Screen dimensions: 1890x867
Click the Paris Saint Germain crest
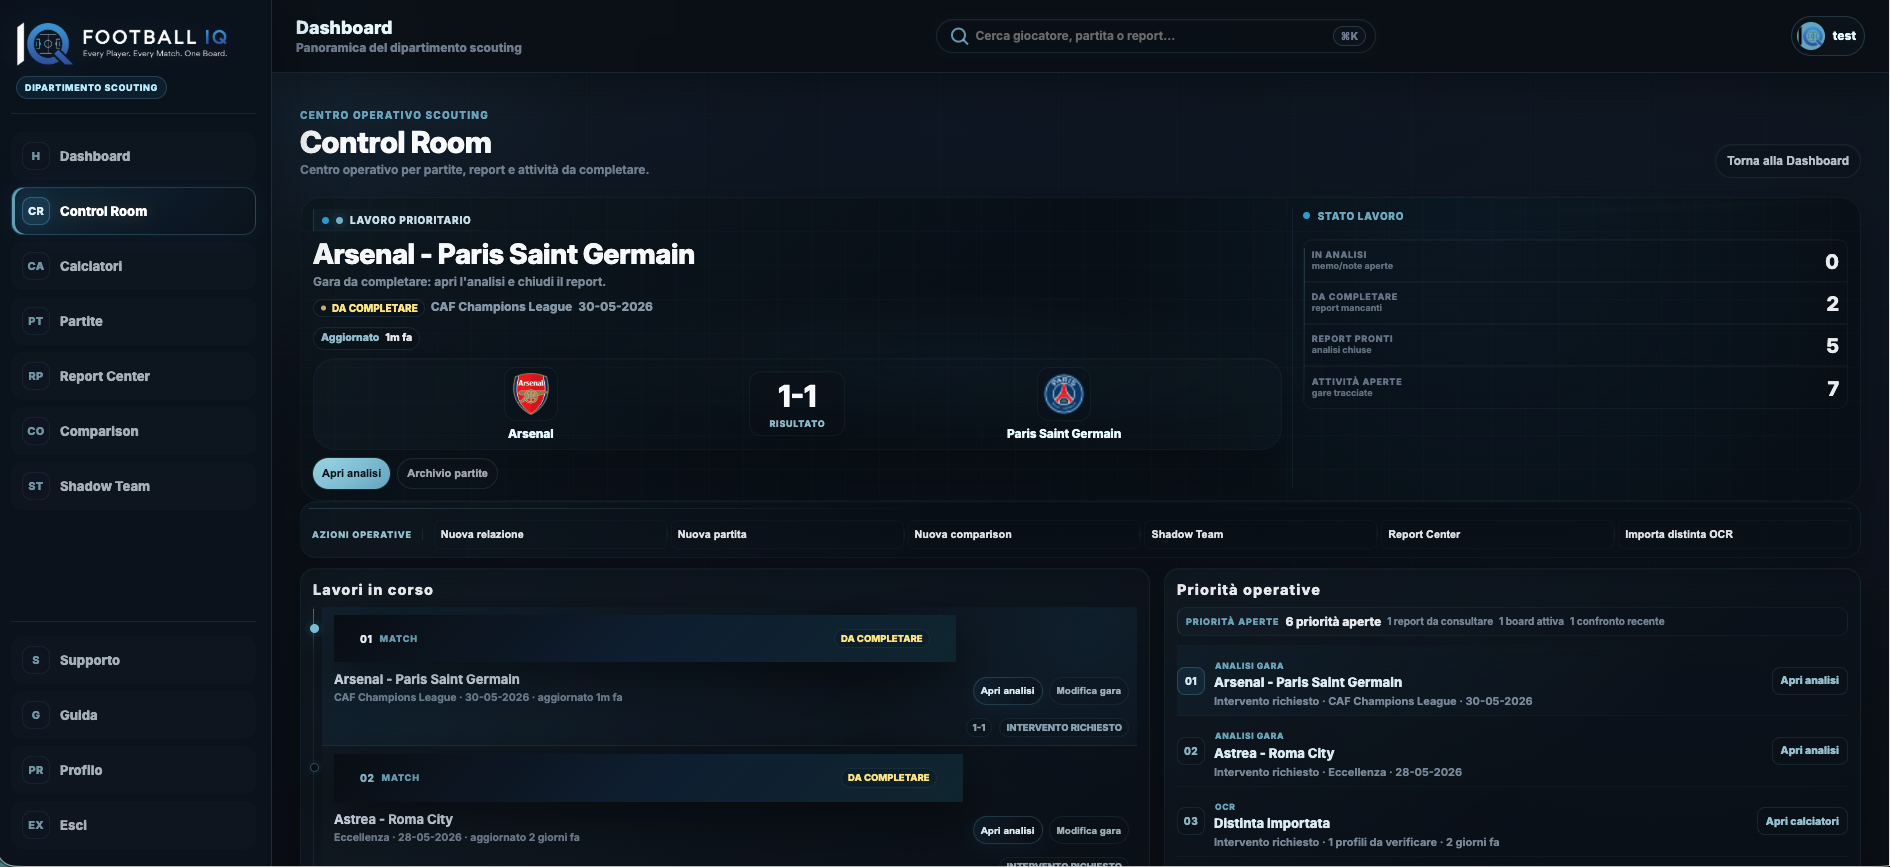pos(1064,393)
